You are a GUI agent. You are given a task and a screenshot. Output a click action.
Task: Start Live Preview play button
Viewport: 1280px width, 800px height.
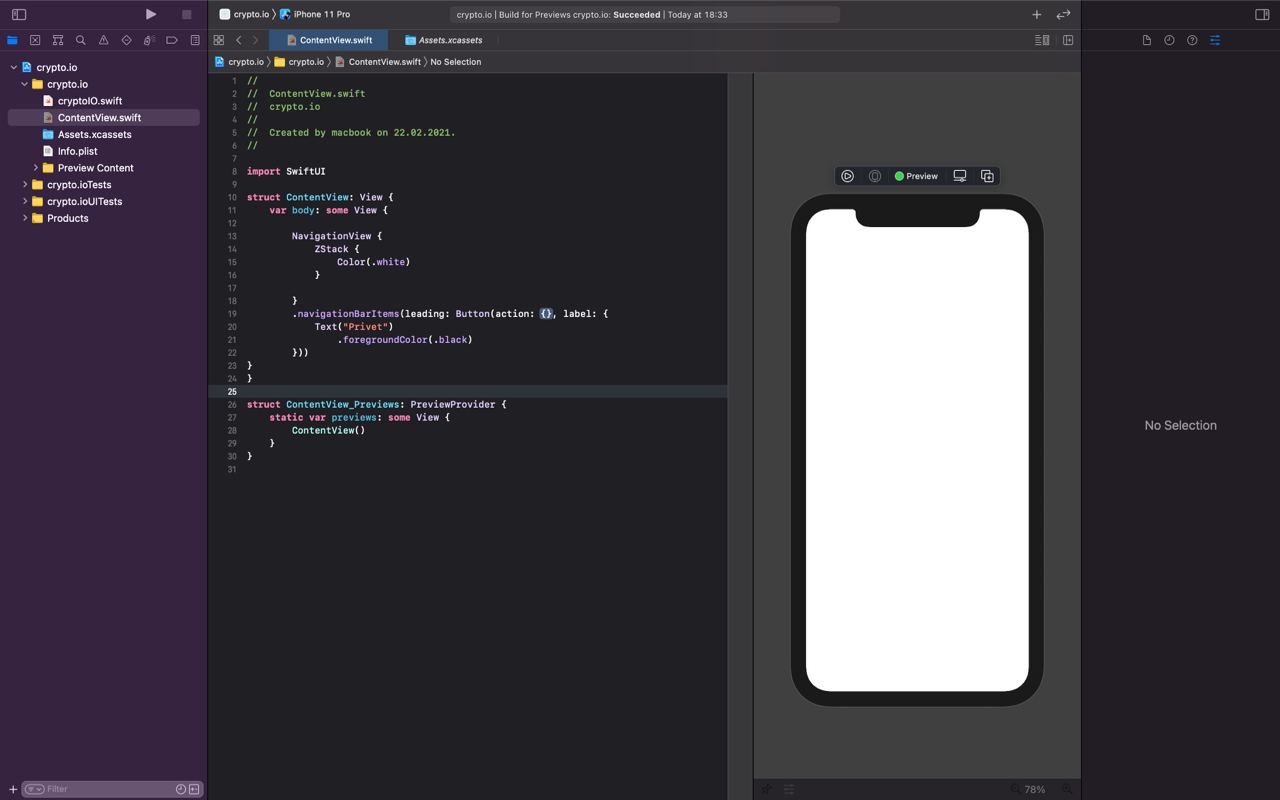(x=847, y=176)
